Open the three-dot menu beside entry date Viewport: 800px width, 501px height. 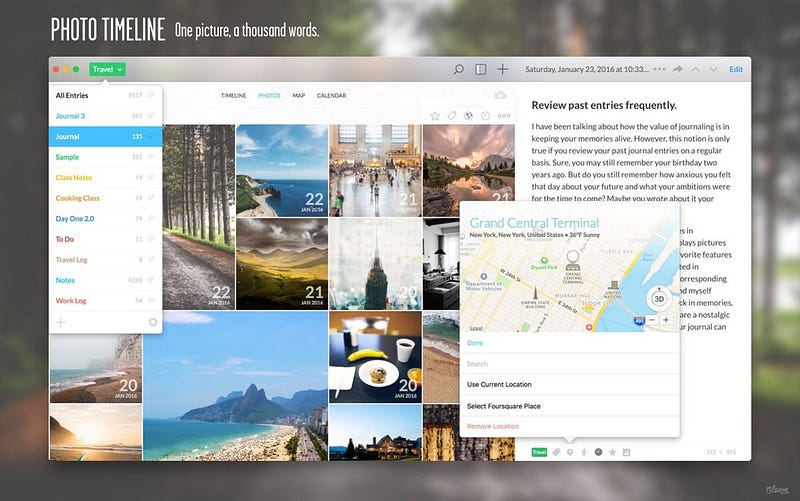click(x=659, y=69)
